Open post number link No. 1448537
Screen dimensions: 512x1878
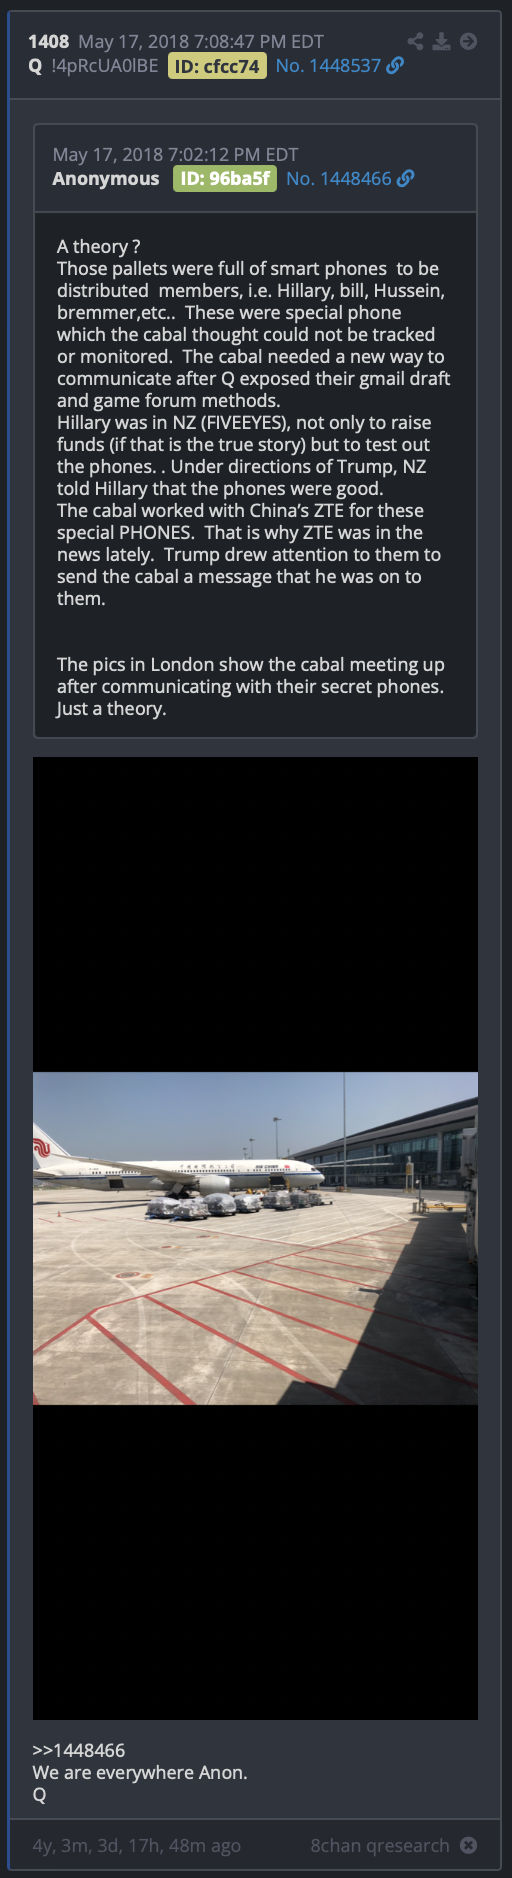tap(329, 66)
